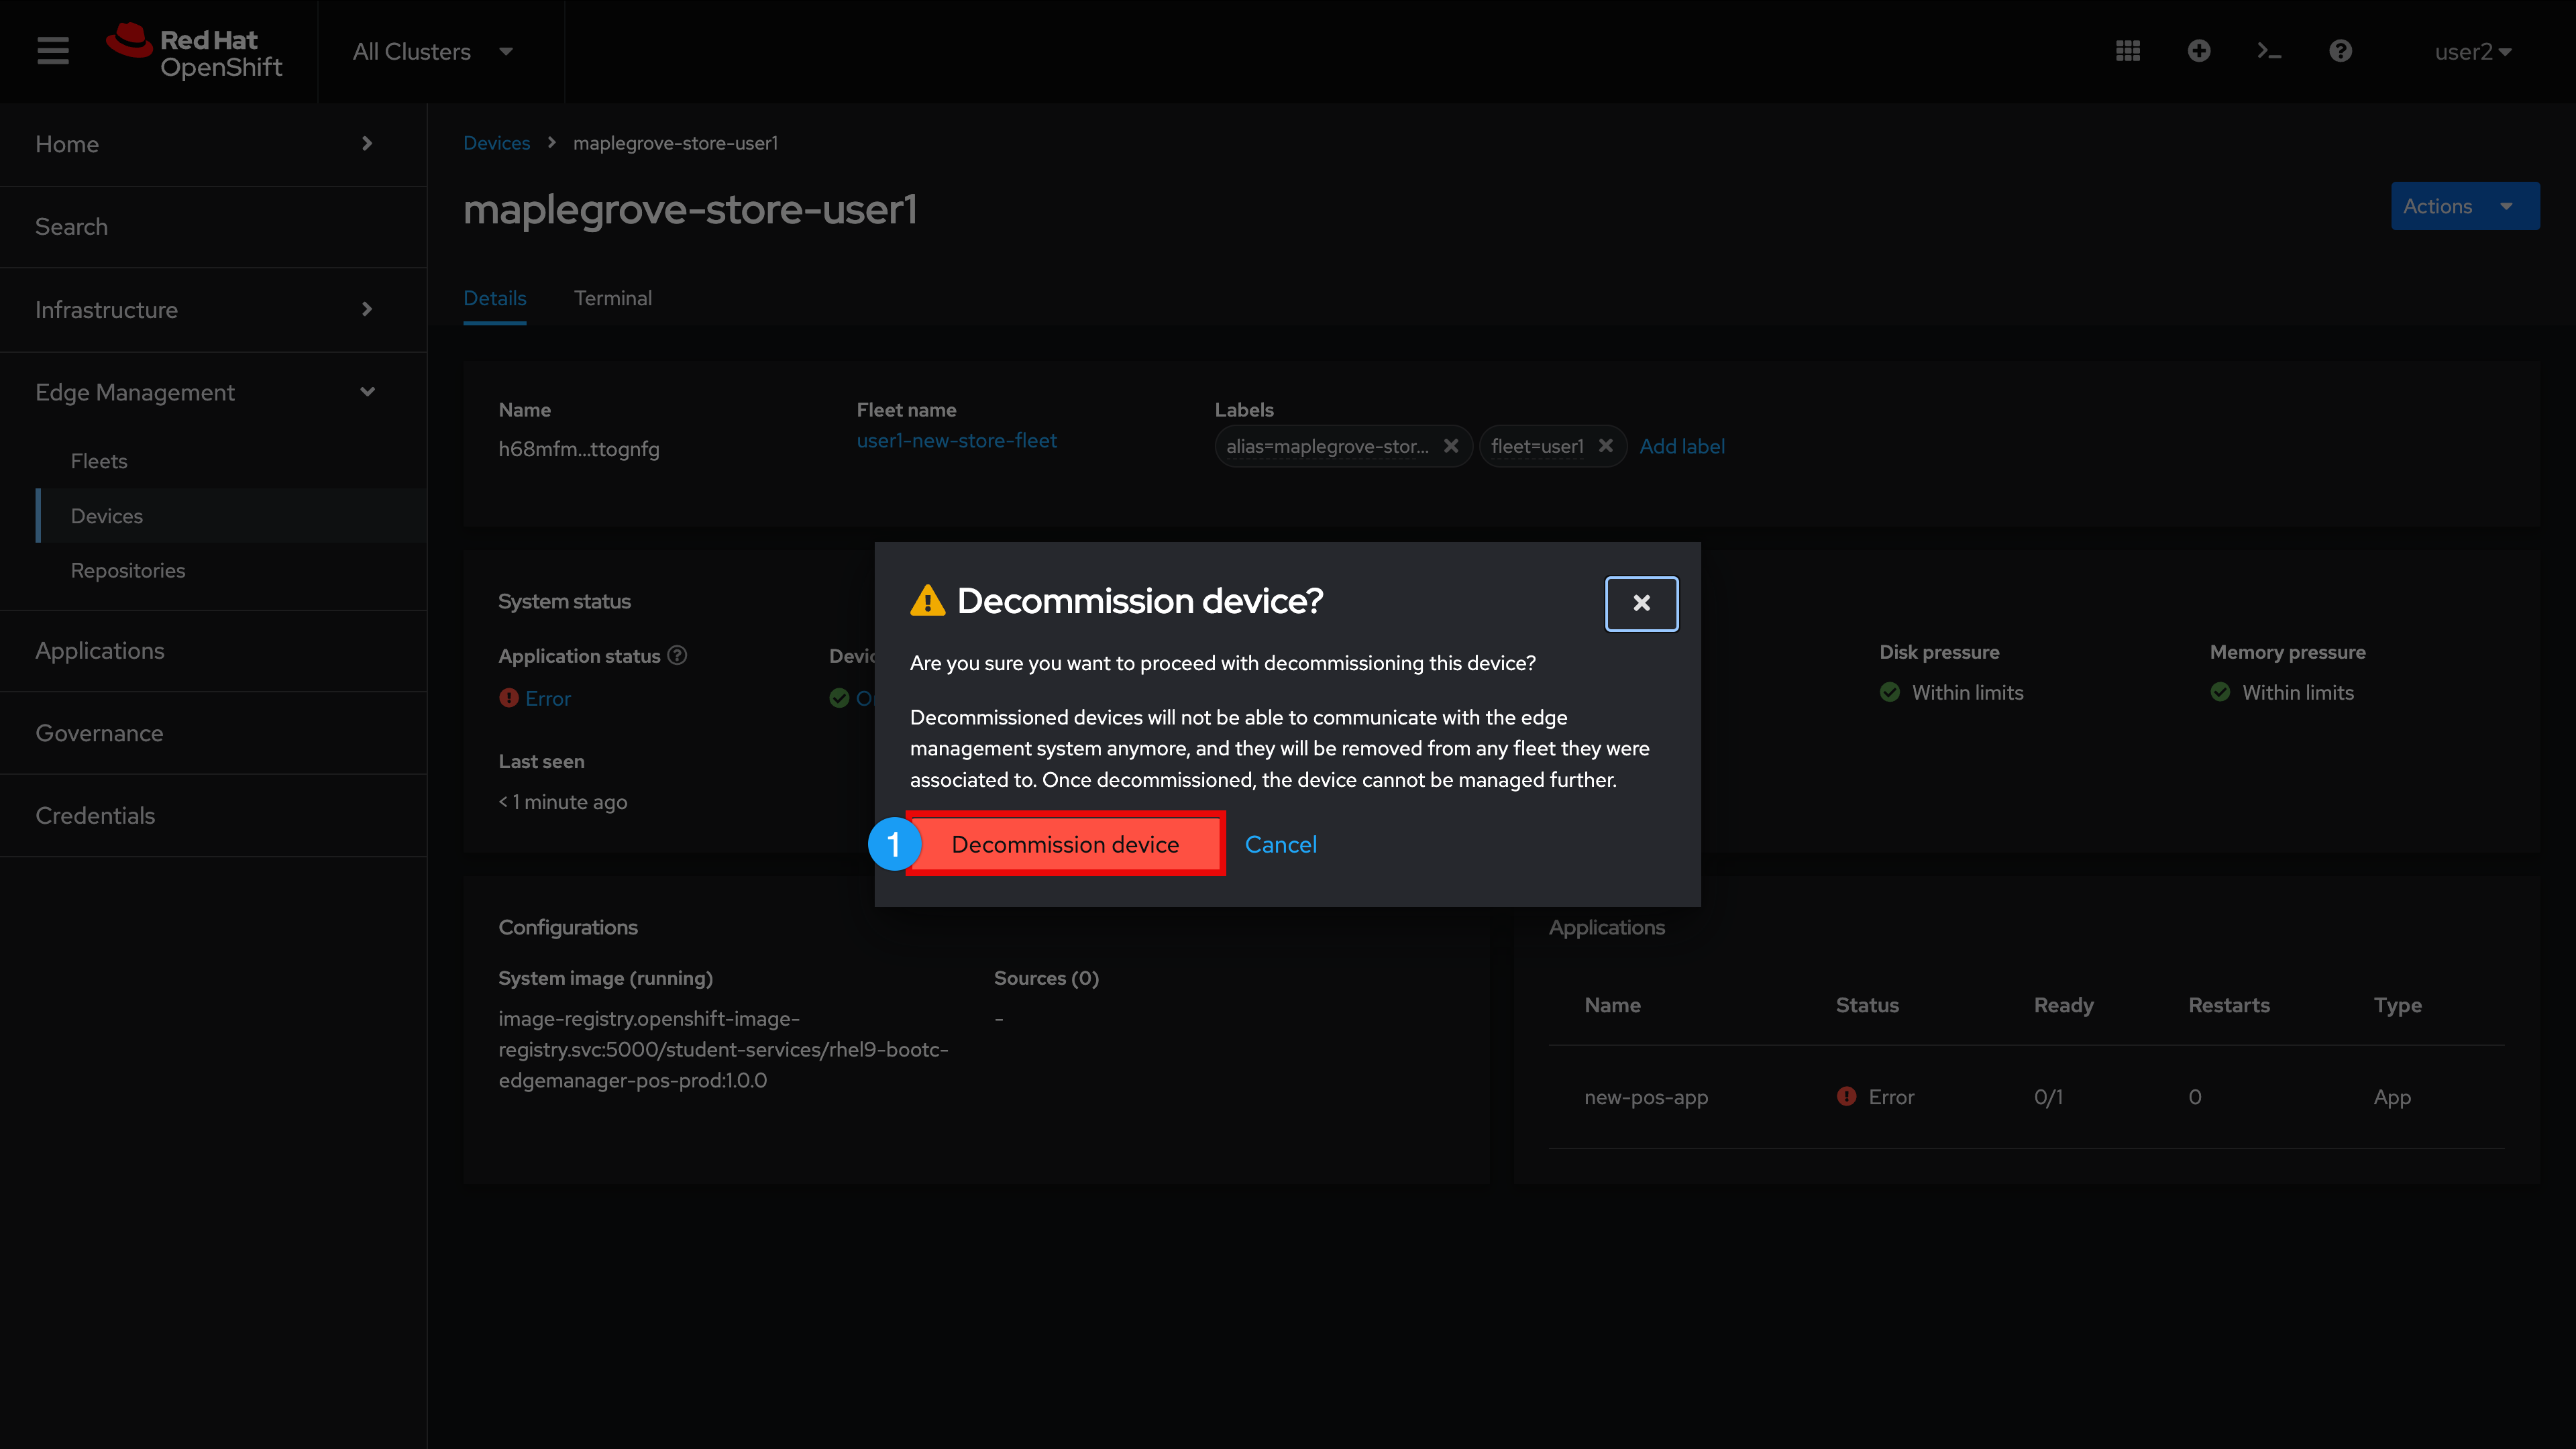The image size is (2576, 1449).
Task: Click the Devices breadcrumb link
Action: tap(496, 143)
